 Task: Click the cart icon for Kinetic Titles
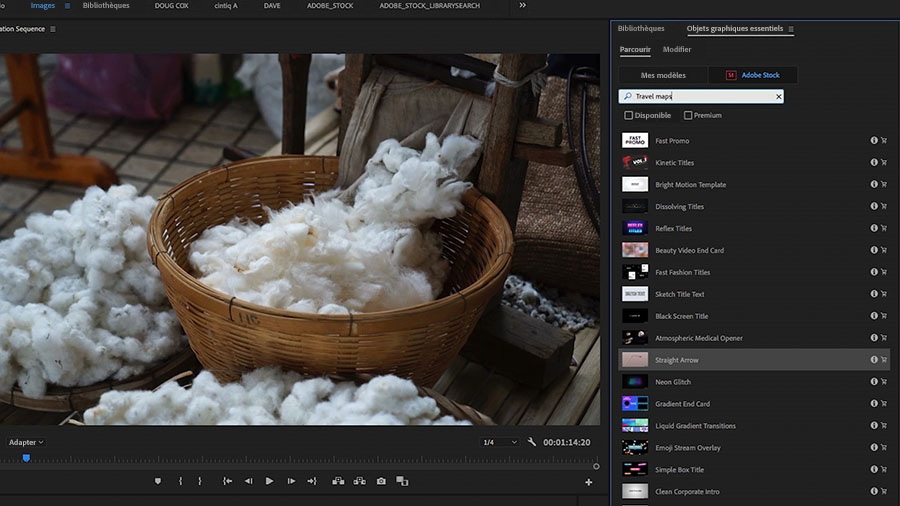884,163
